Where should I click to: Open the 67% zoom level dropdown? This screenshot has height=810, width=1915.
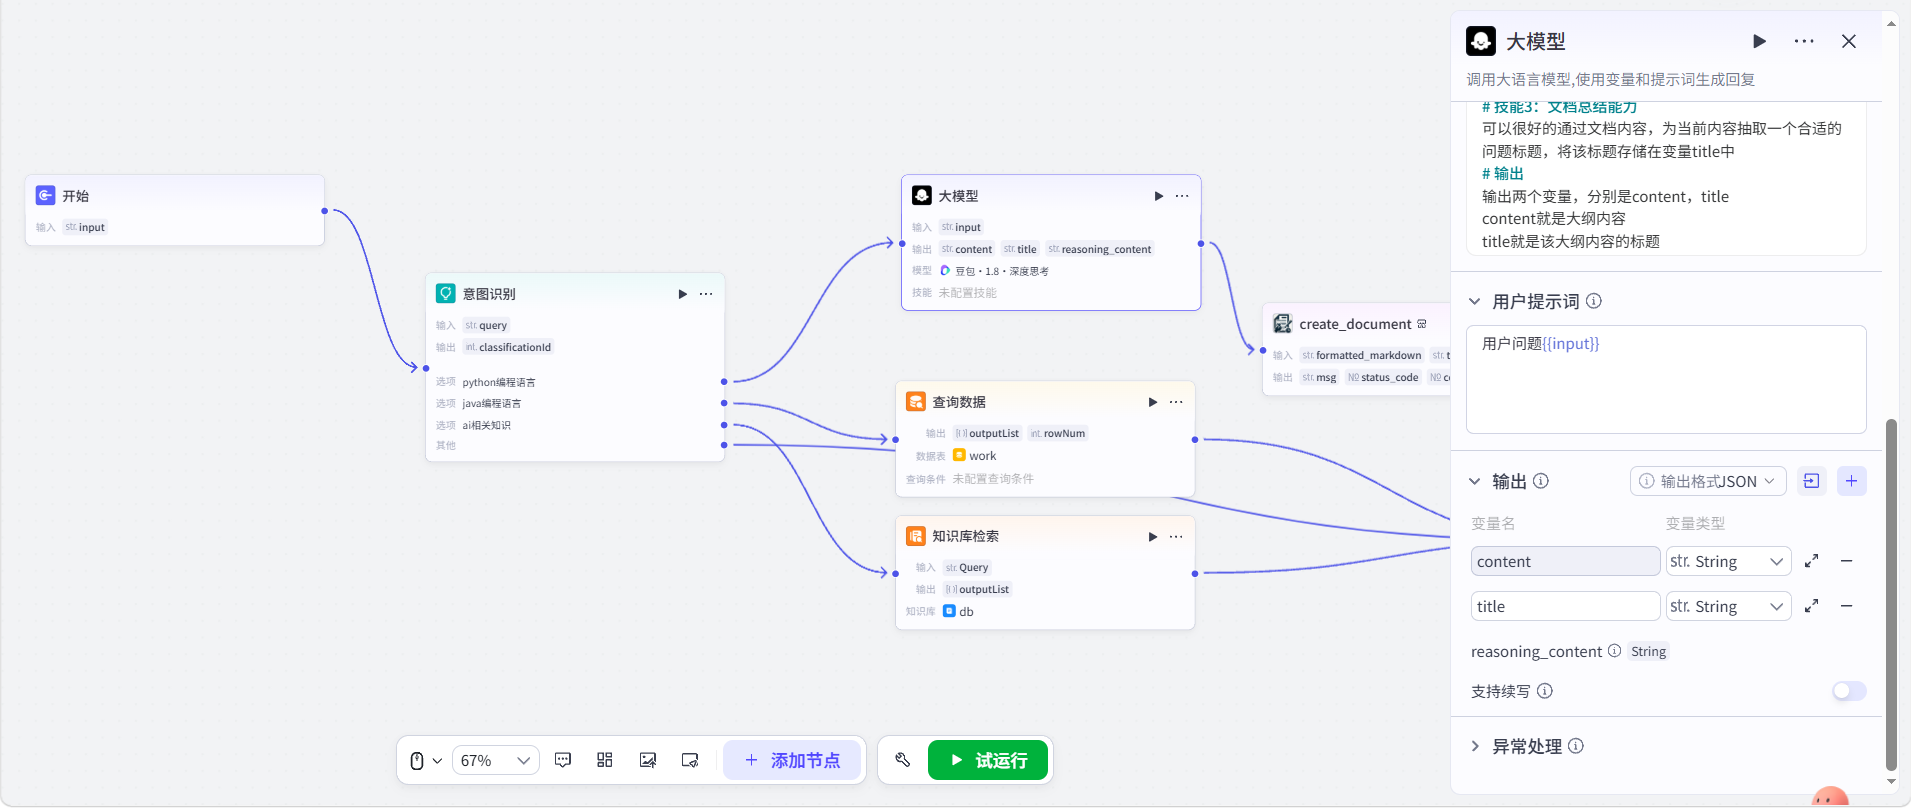pyautogui.click(x=496, y=761)
